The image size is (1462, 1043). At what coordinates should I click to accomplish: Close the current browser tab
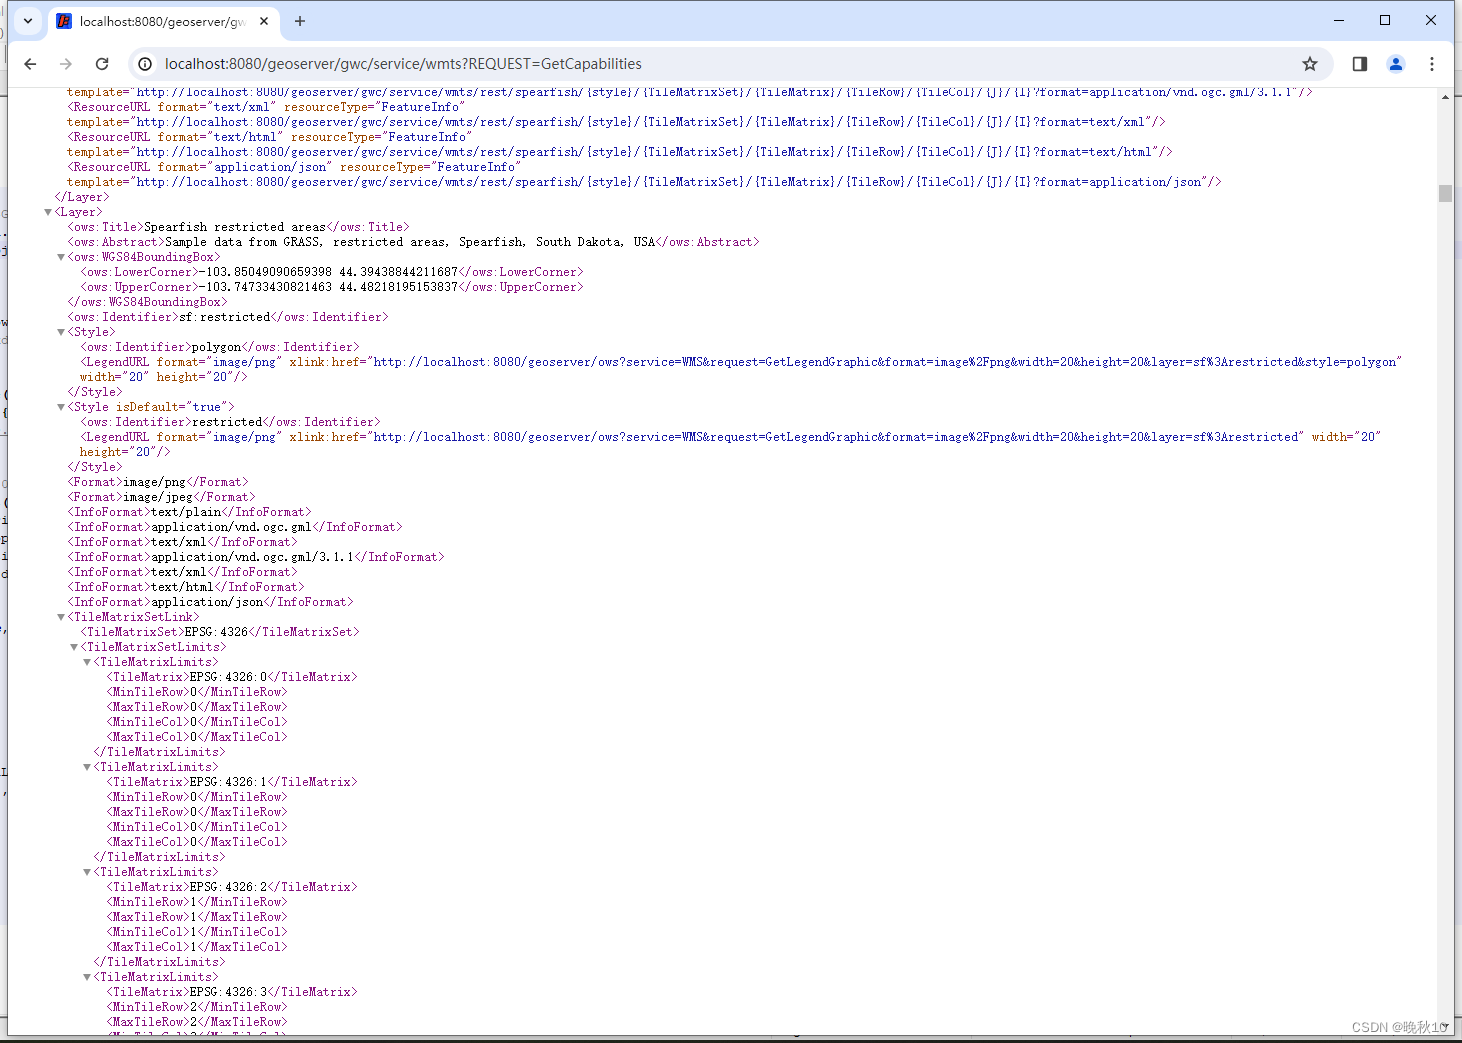[264, 19]
